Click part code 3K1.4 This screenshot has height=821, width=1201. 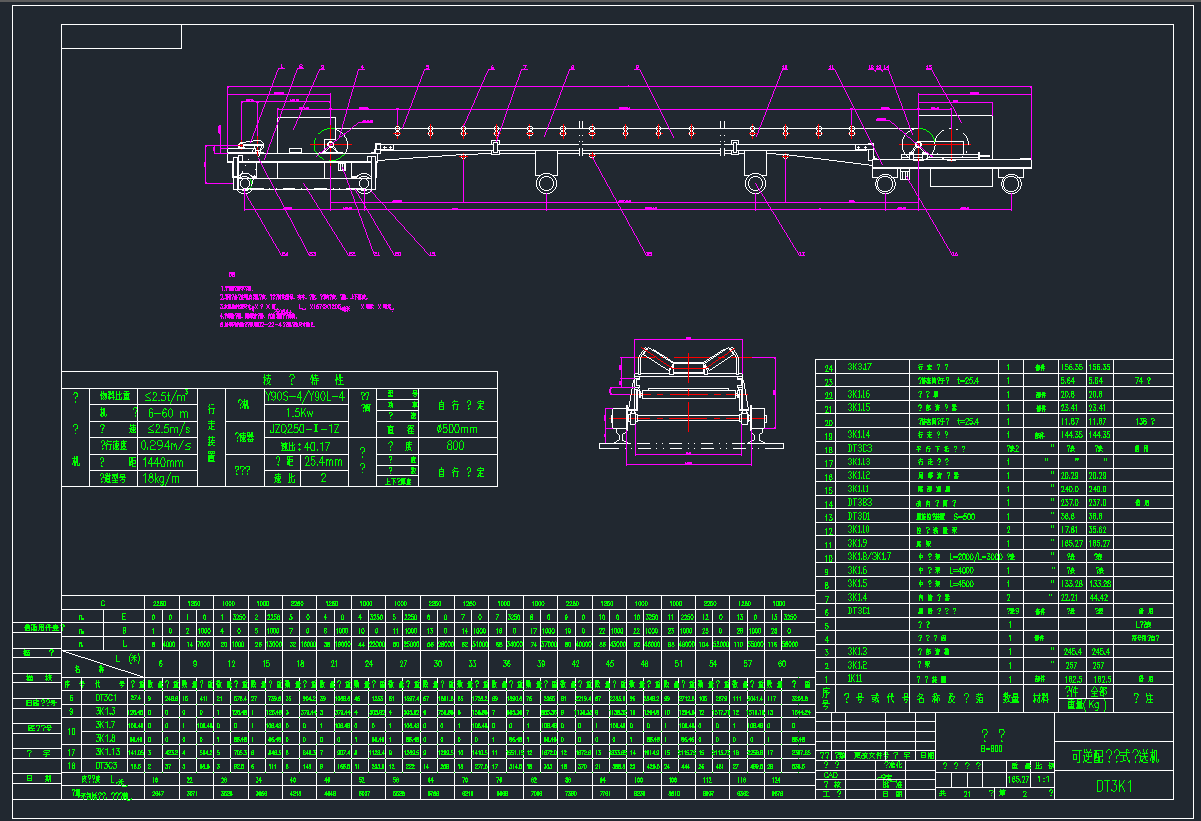click(857, 597)
